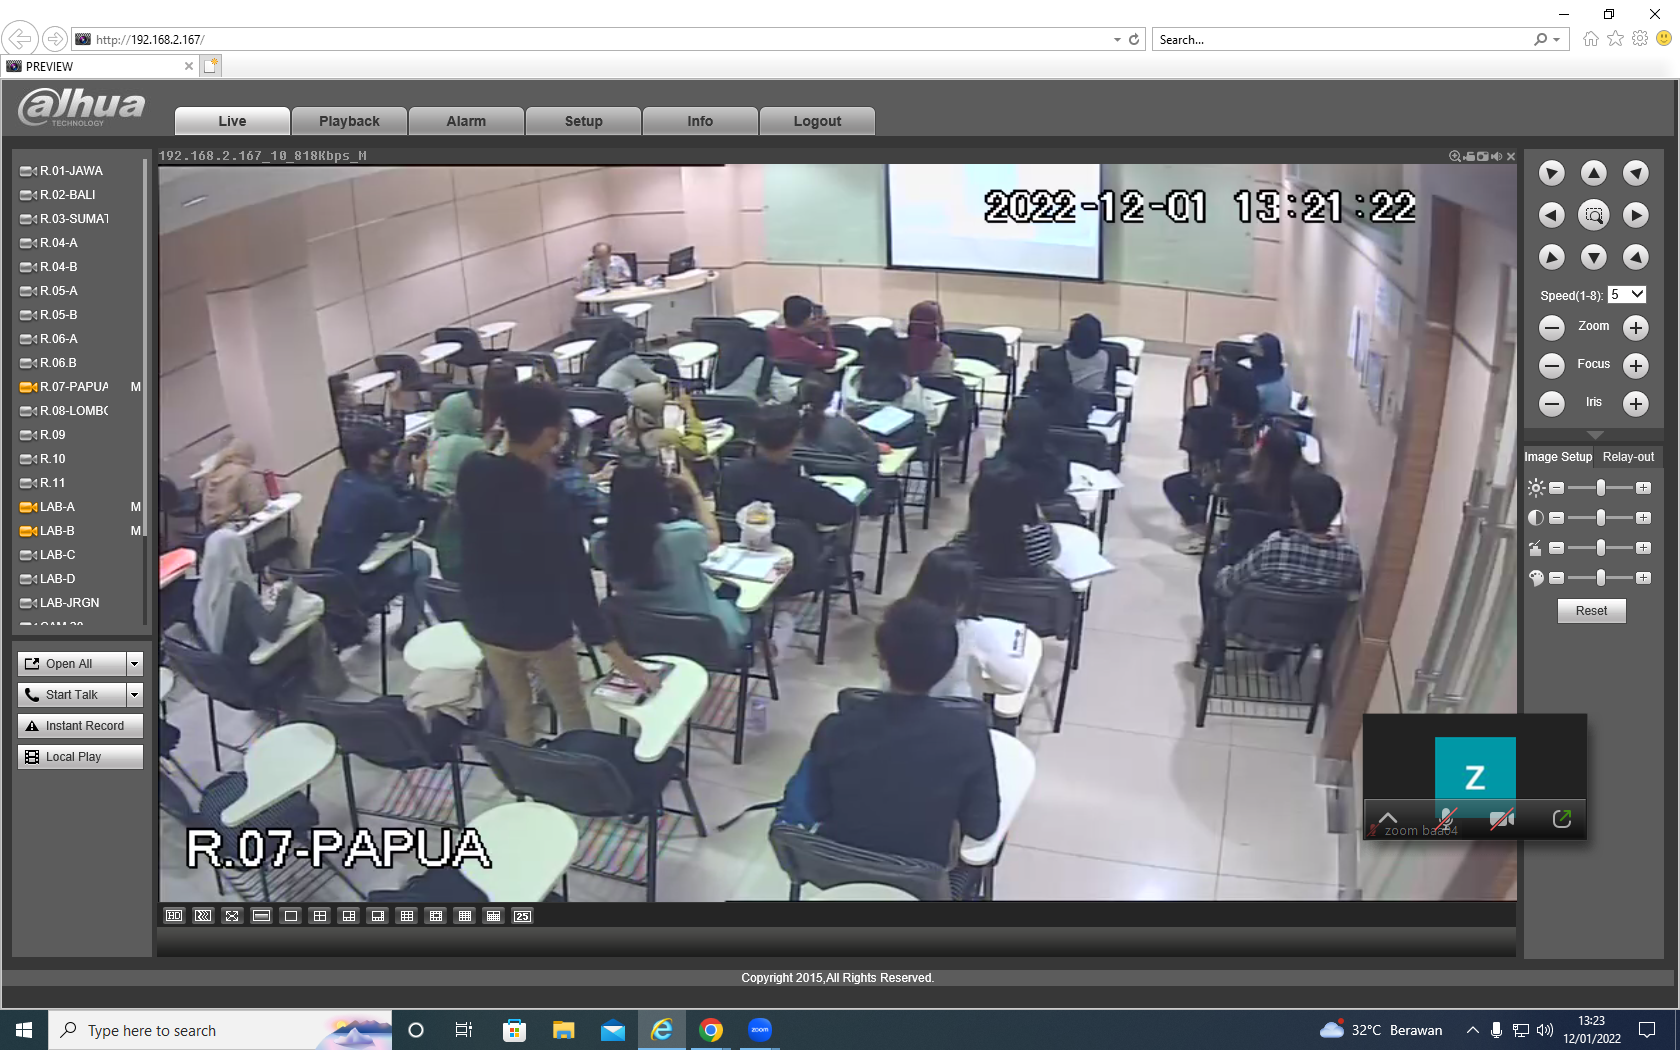Switch to Image Setup tab
Screen dimensions: 1680x1050
(x=1558, y=457)
